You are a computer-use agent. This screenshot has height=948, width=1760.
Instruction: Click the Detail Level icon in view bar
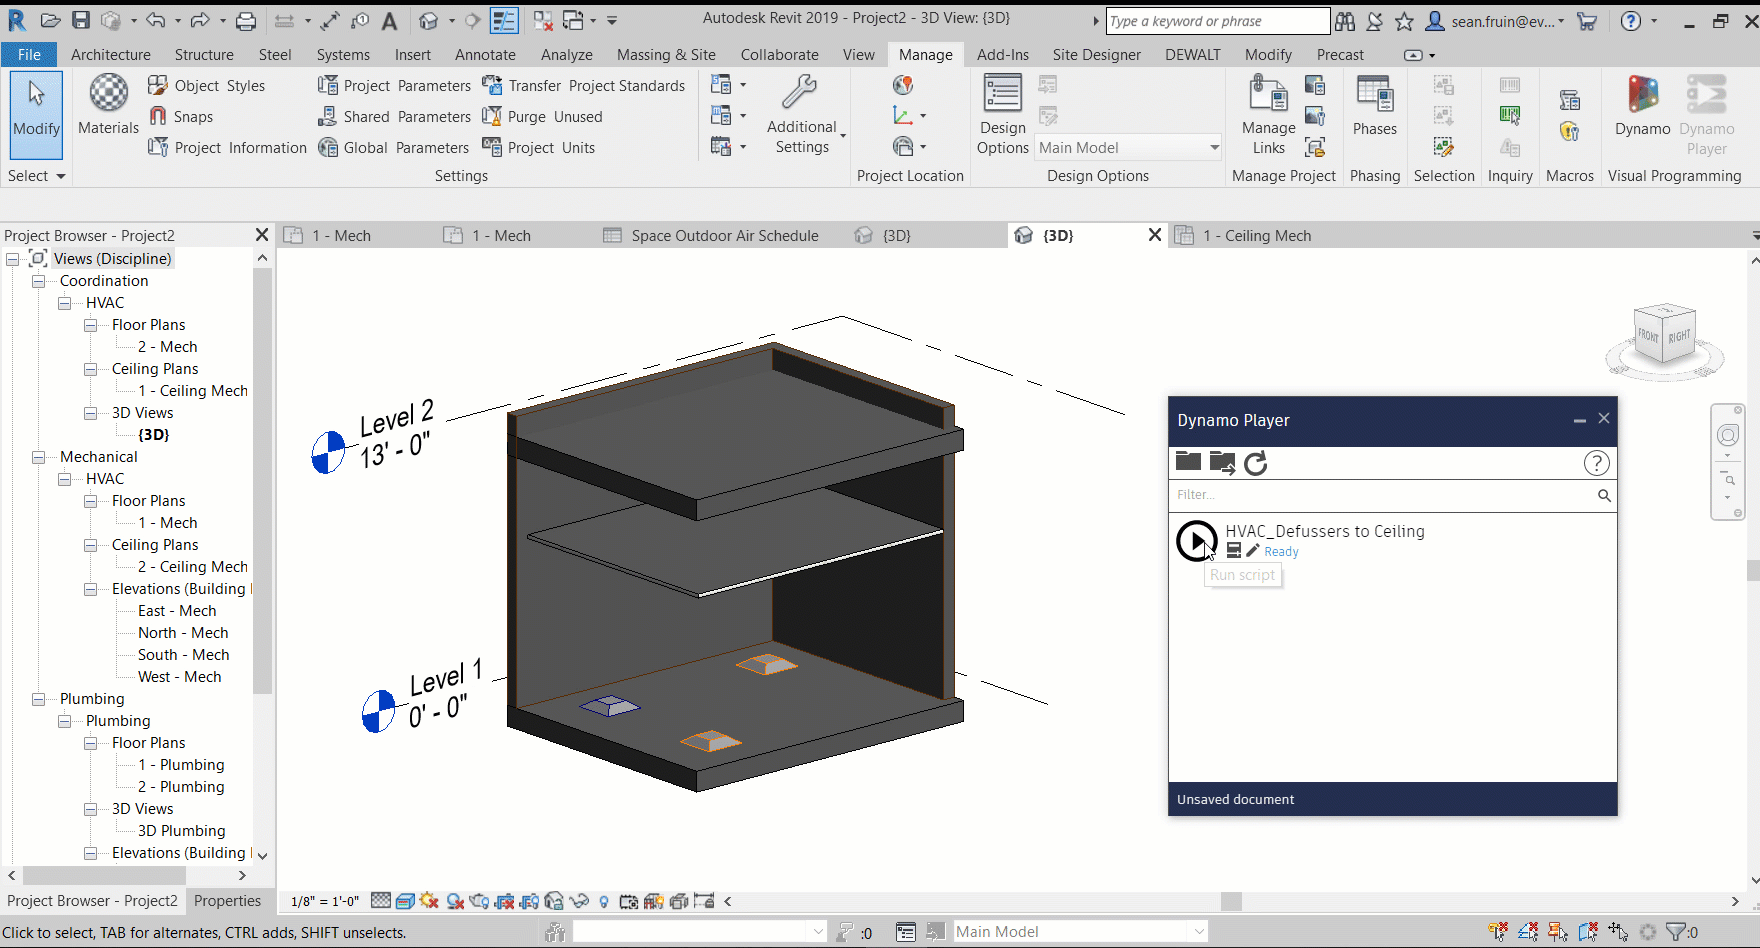coord(380,901)
